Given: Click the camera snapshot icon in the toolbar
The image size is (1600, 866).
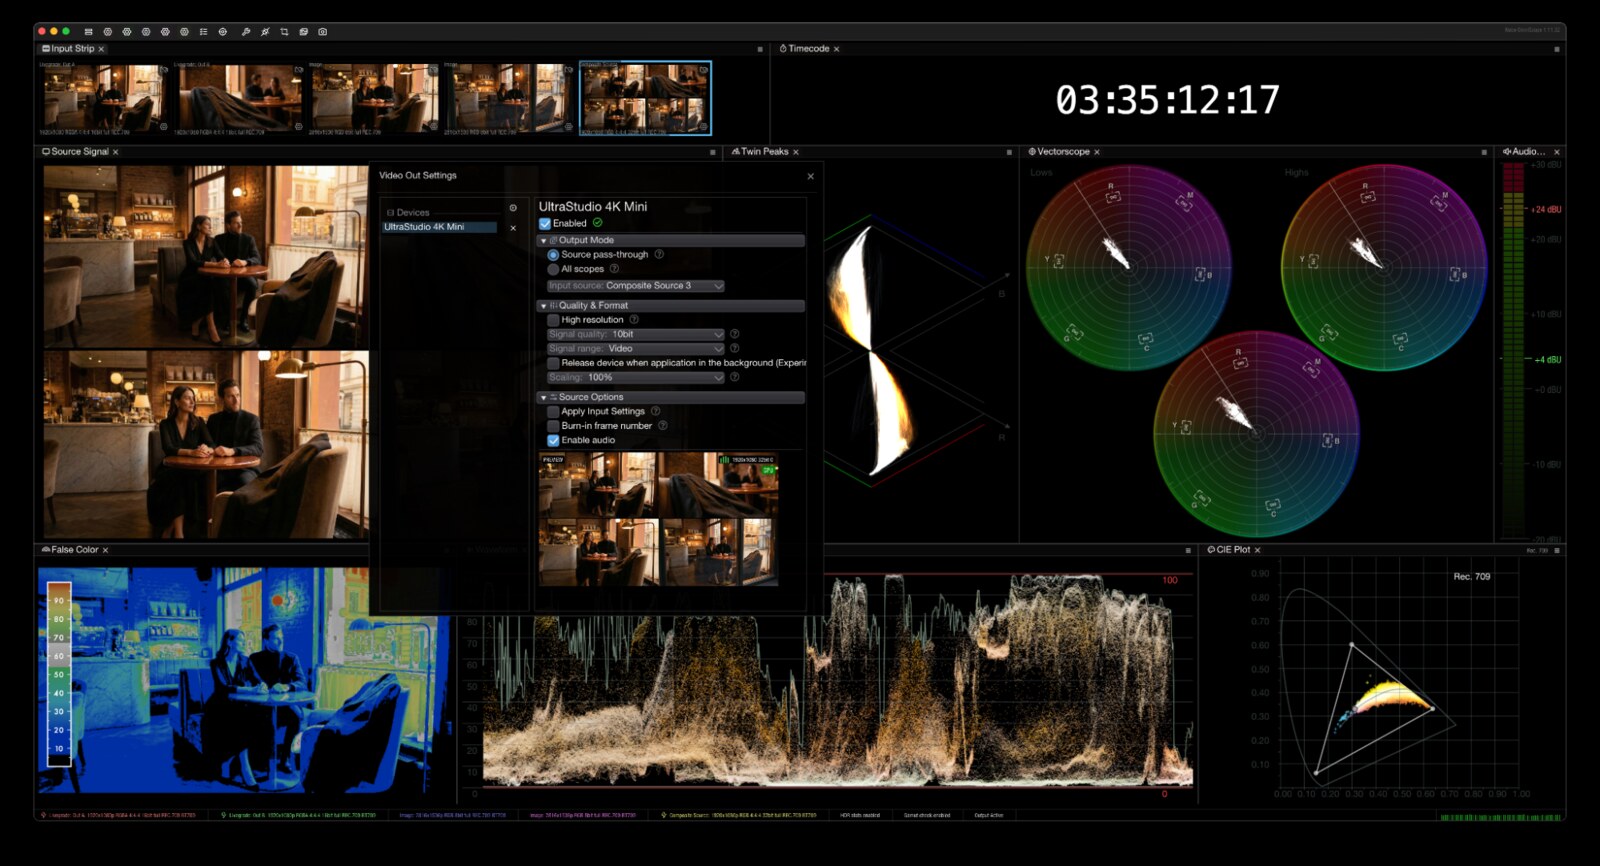Looking at the screenshot, I should pos(322,32).
